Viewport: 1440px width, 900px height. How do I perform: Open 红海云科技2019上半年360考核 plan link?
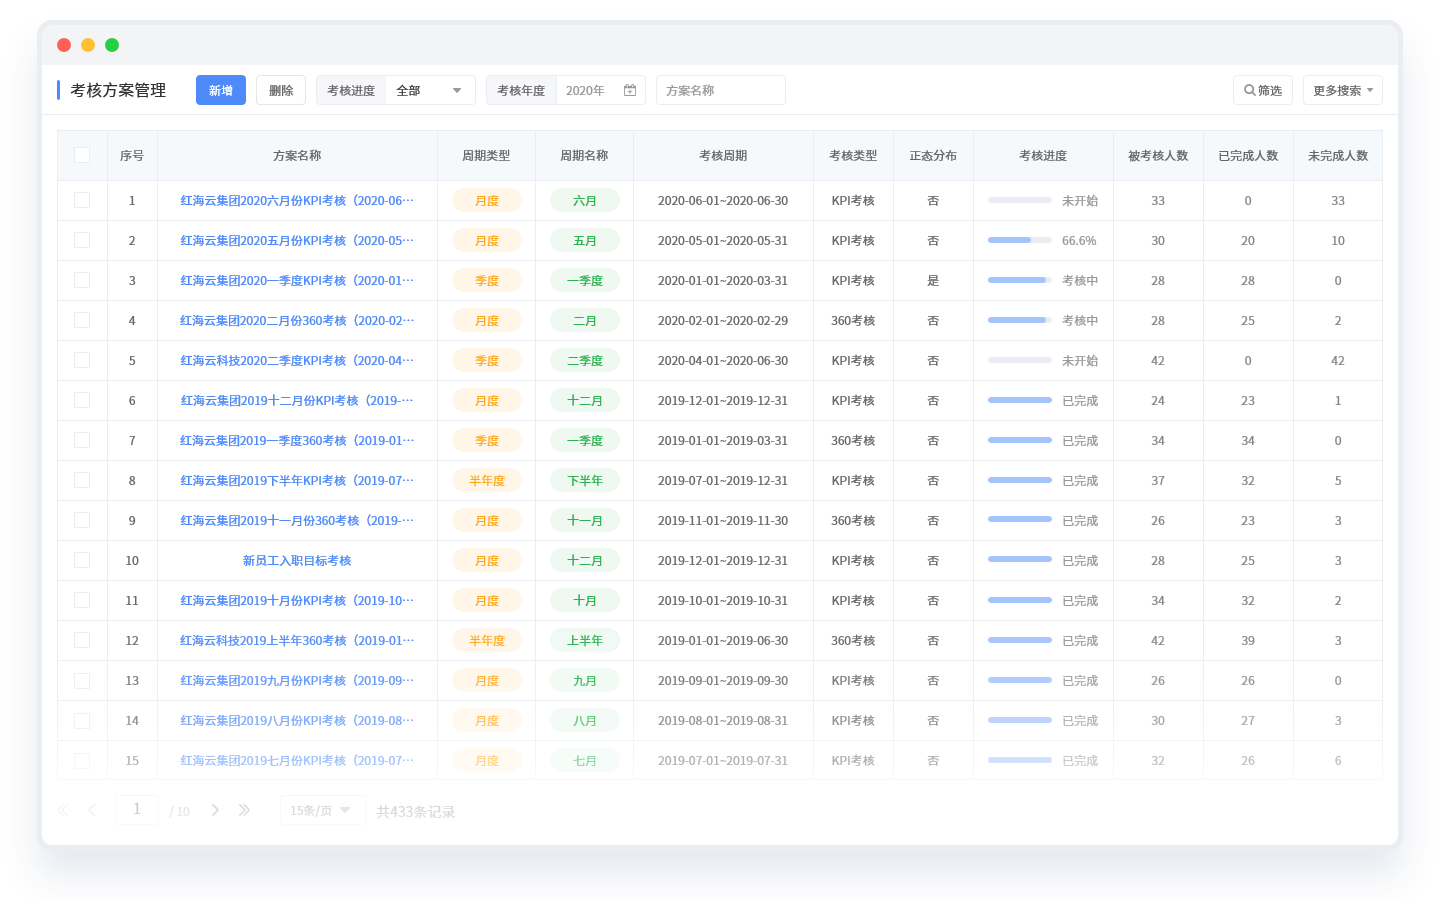click(x=297, y=640)
